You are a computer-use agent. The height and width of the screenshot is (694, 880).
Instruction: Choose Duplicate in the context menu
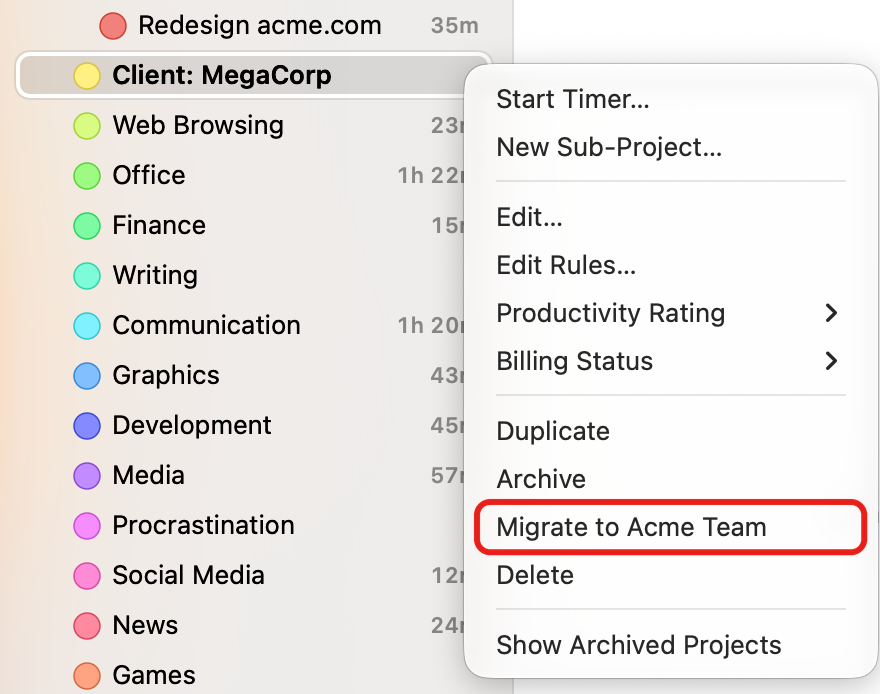point(671,431)
